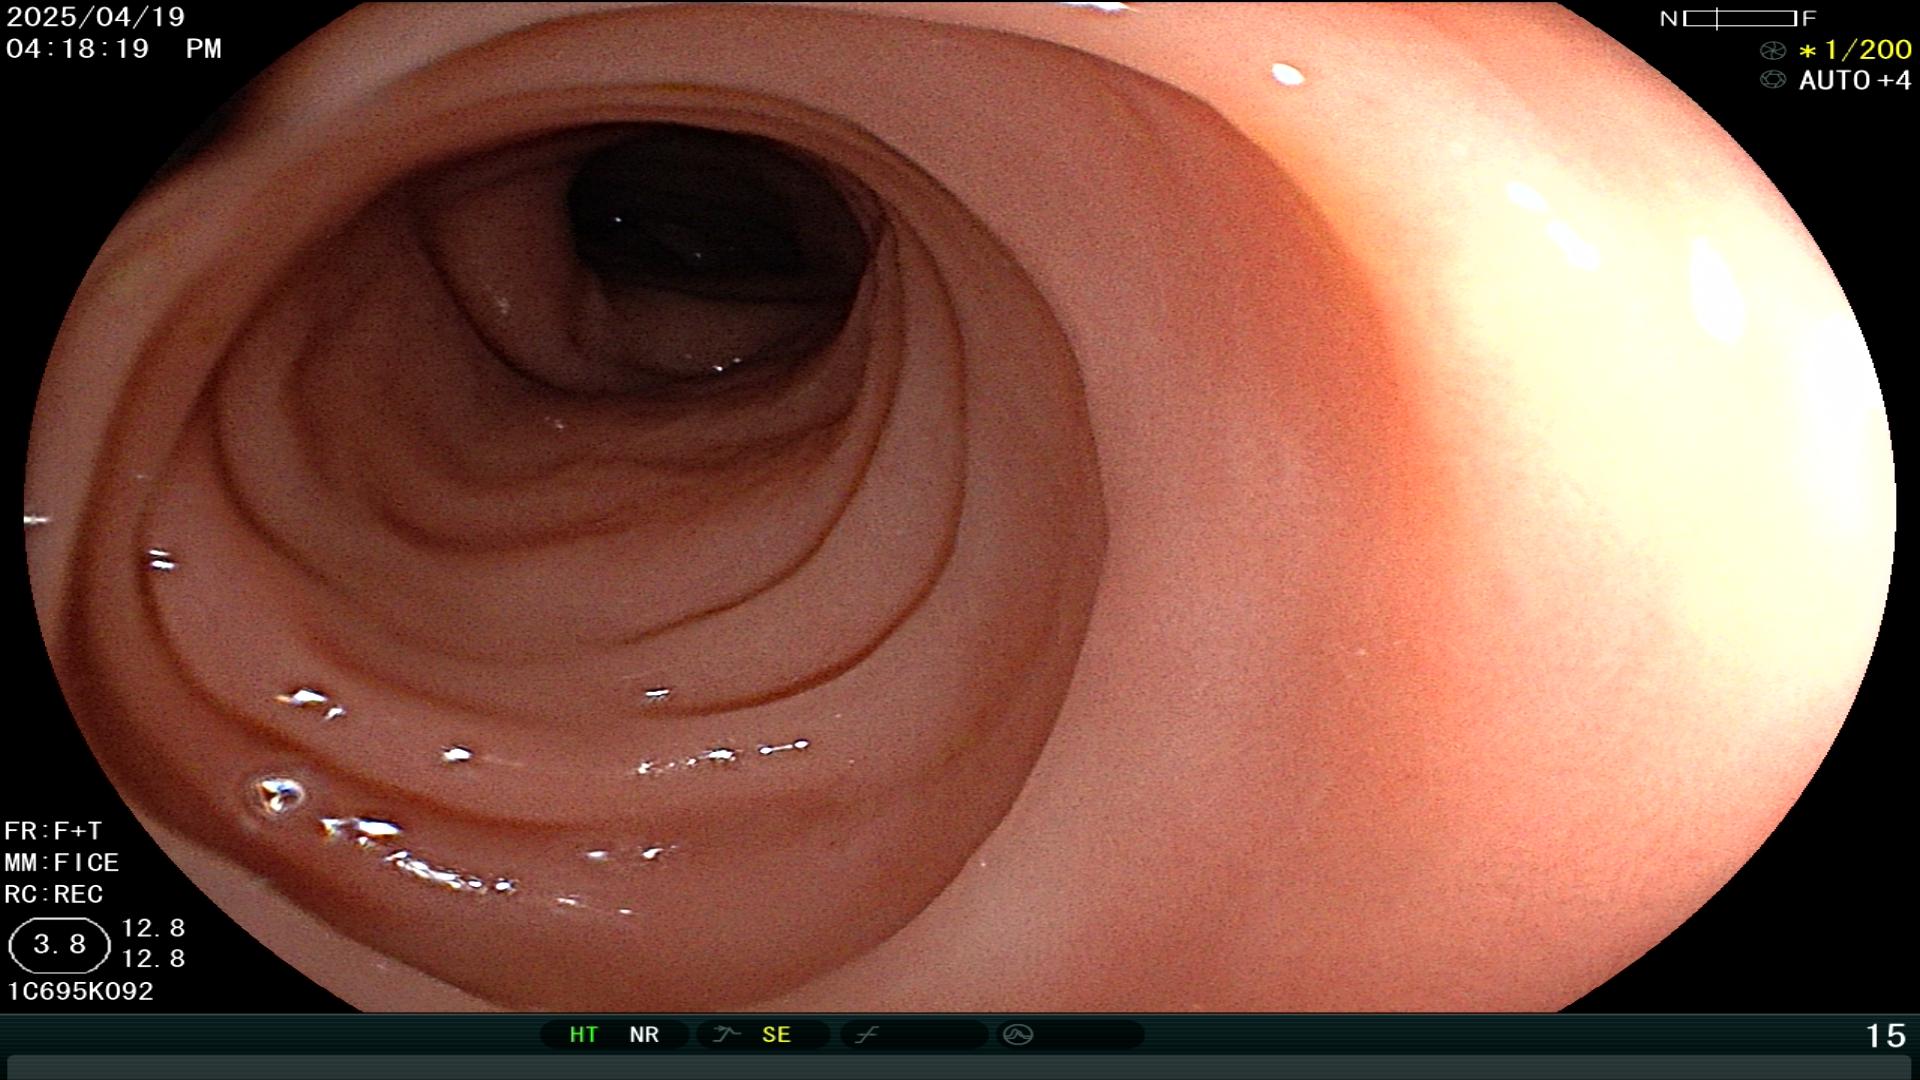Screen dimensions: 1920x1080
Task: Toggle the NR noise reduction indicator
Action: pos(644,1035)
